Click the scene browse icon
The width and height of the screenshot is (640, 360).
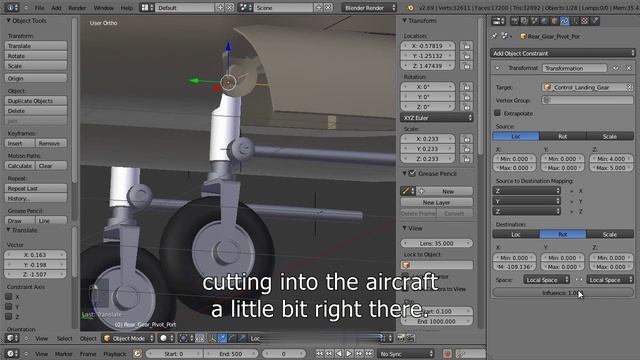[x=245, y=8]
